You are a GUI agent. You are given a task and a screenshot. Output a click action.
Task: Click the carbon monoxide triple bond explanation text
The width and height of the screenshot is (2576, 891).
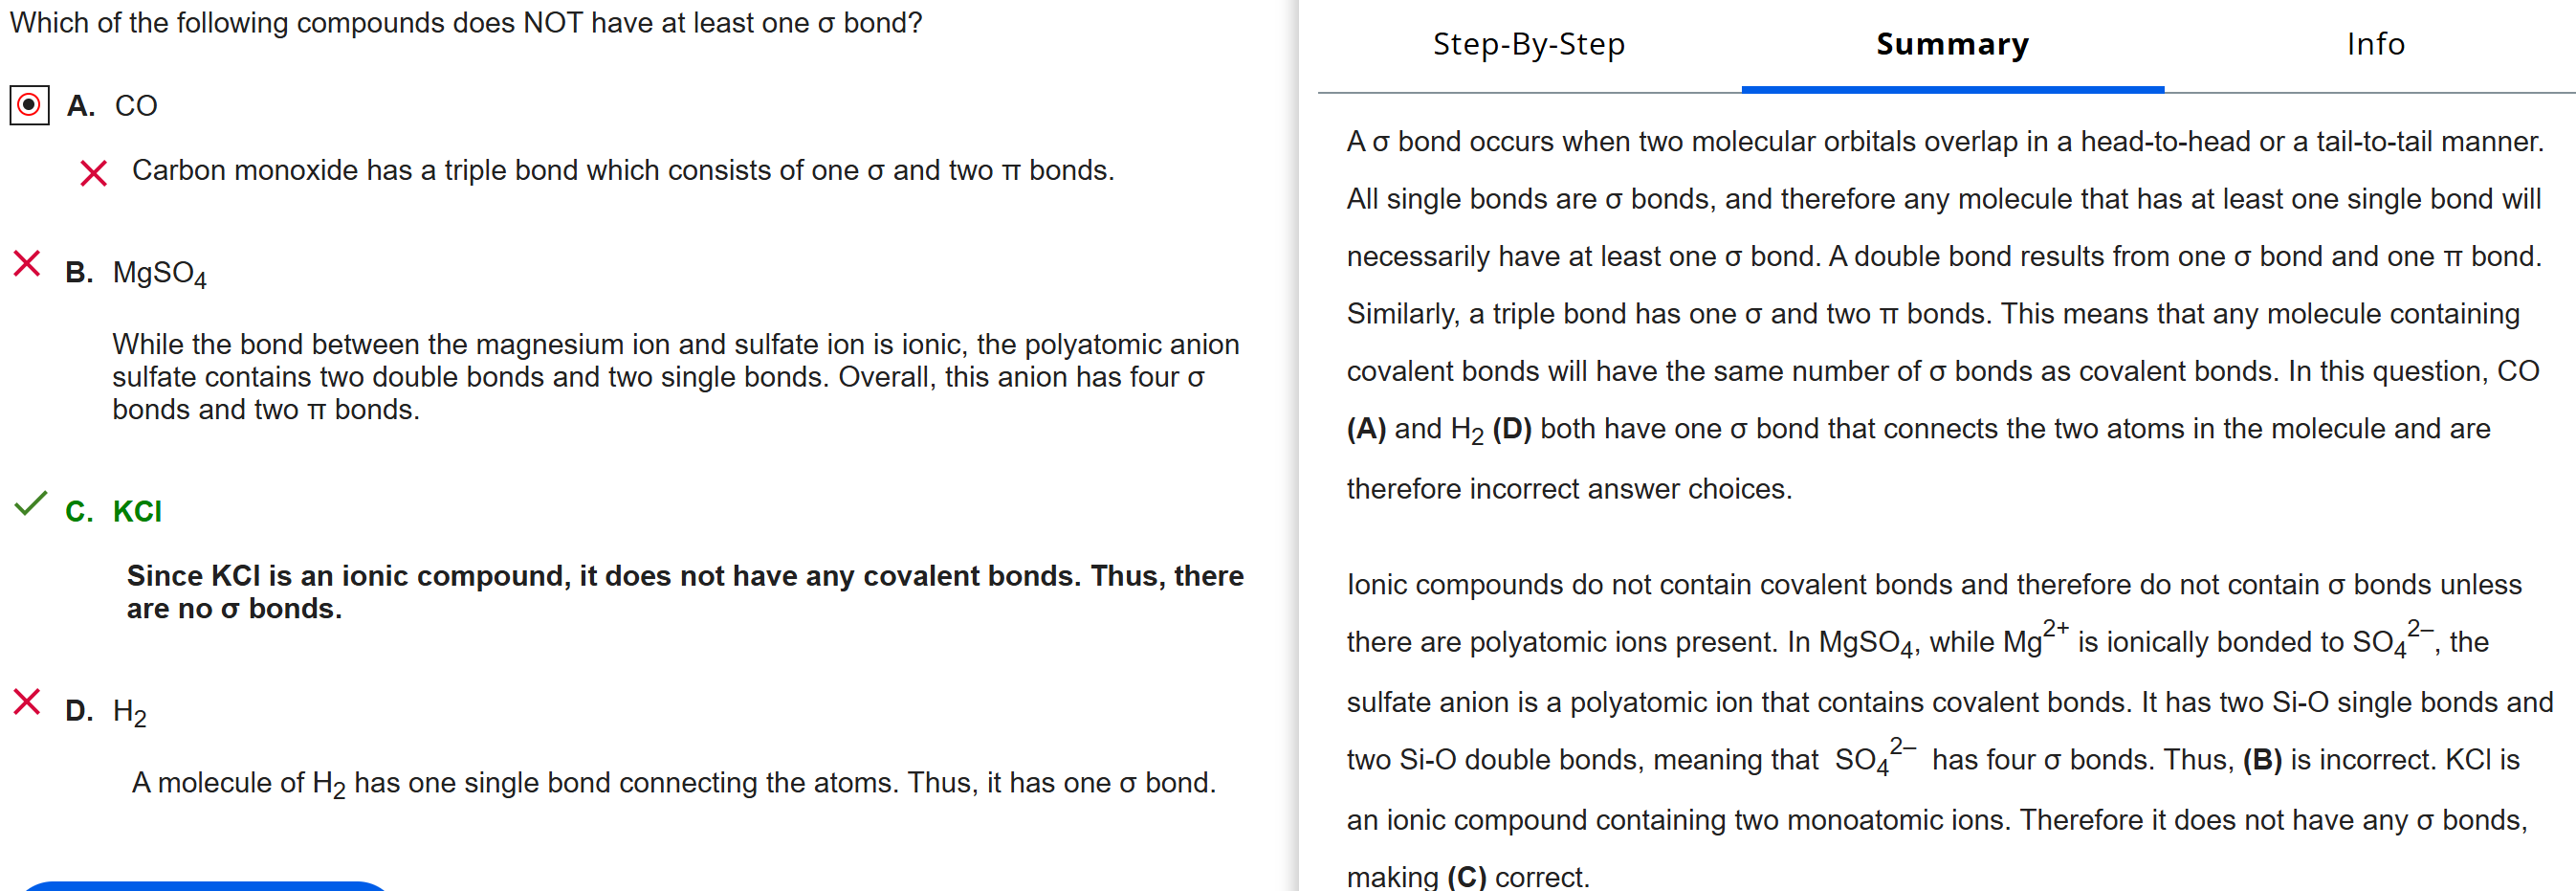pyautogui.click(x=622, y=171)
